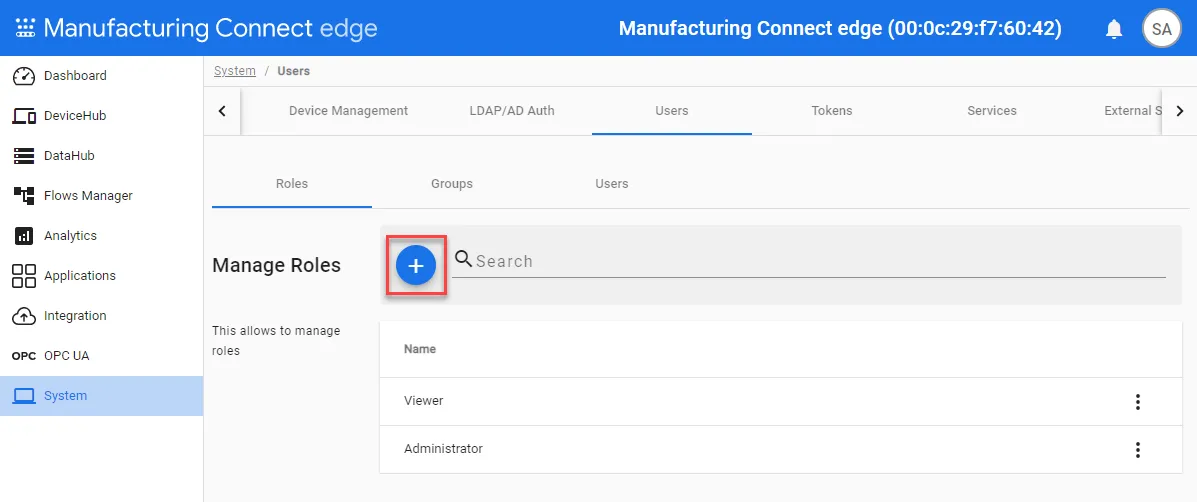Click the DeviceHub sidebar icon

[x=24, y=116]
